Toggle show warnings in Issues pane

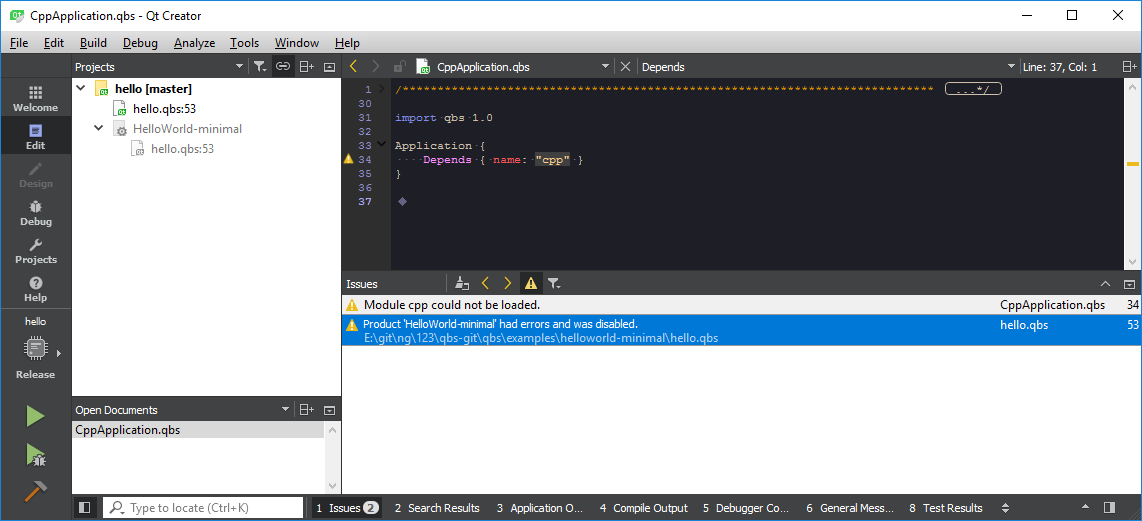[x=531, y=284]
